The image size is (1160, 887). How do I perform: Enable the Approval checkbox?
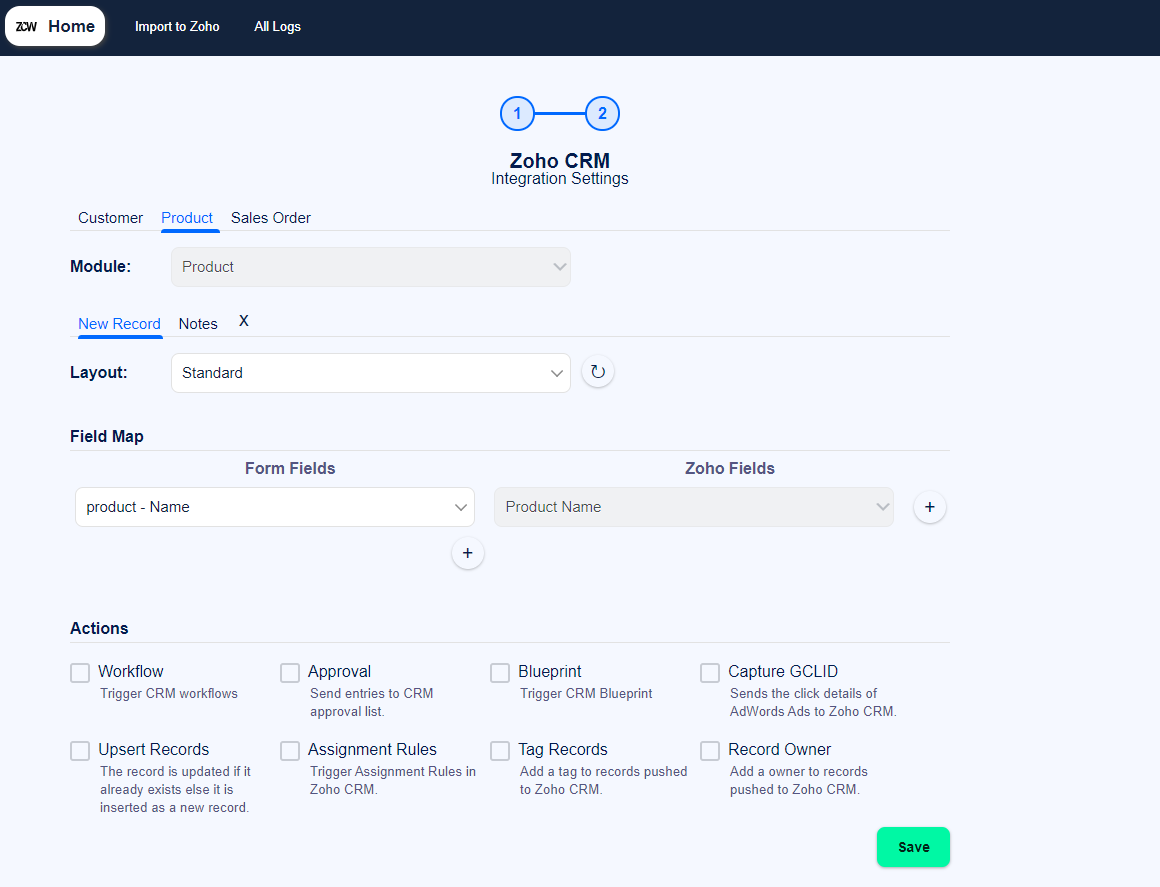click(290, 672)
